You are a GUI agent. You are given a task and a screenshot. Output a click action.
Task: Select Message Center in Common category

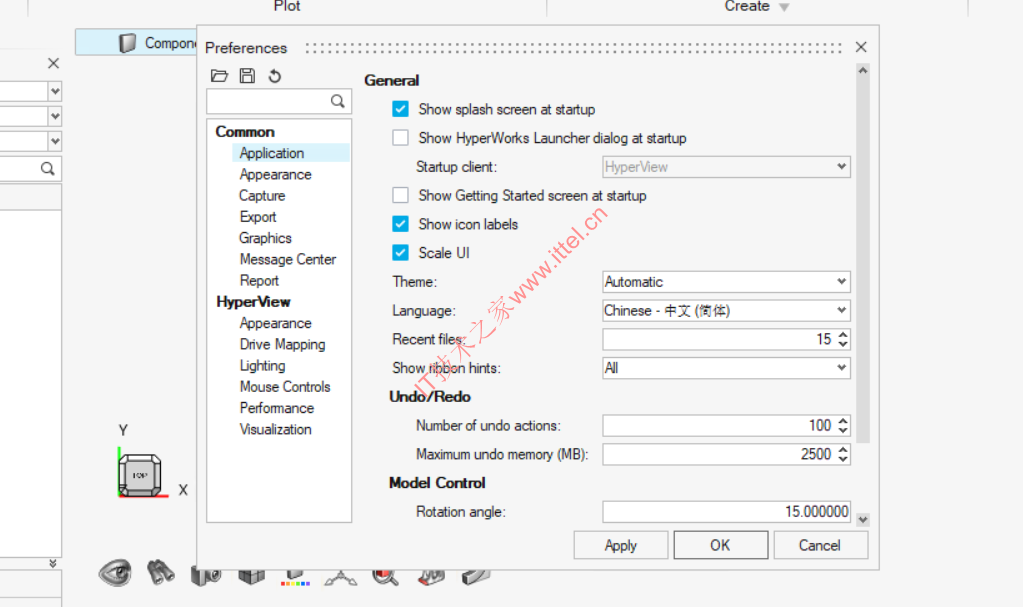pyautogui.click(x=288, y=259)
